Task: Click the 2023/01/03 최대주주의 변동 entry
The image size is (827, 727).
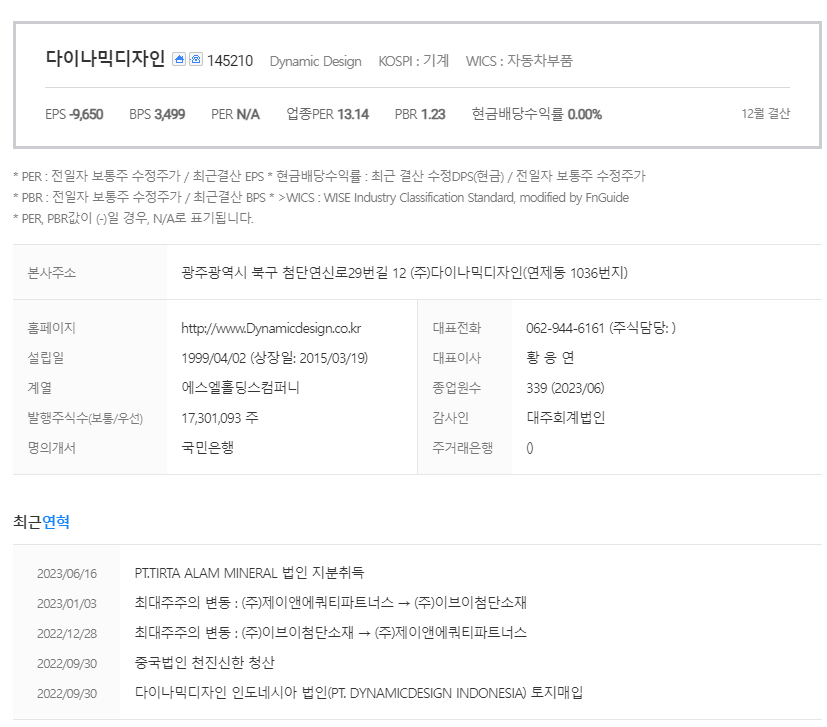Action: tap(331, 602)
